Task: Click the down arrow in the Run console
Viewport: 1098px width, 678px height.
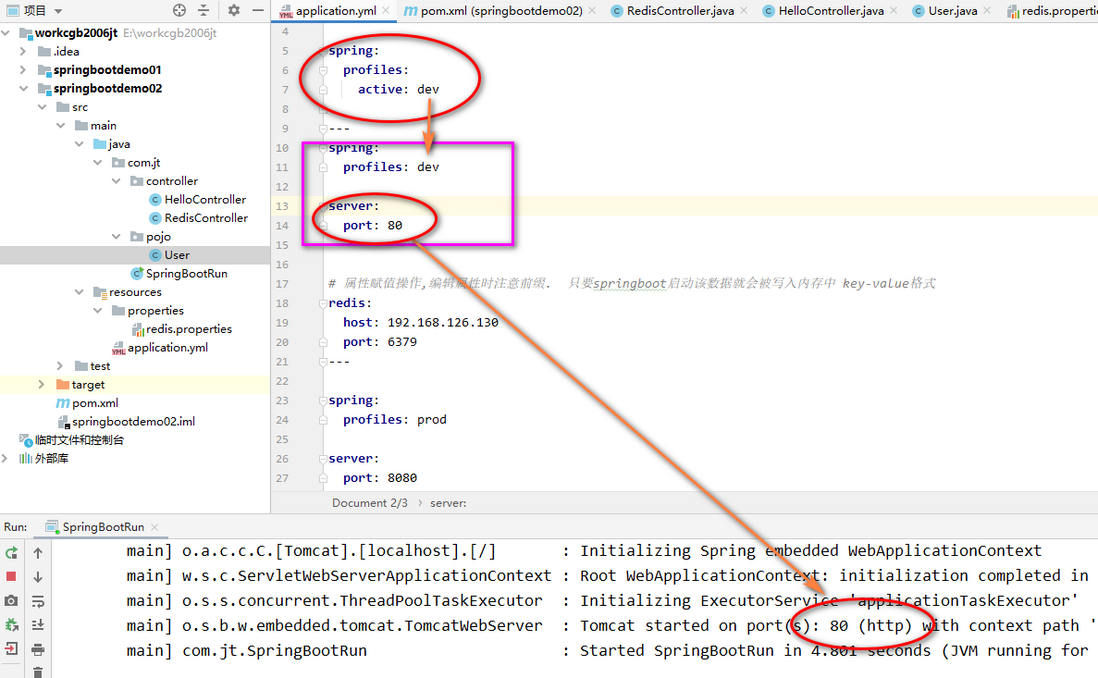Action: pyautogui.click(x=38, y=577)
